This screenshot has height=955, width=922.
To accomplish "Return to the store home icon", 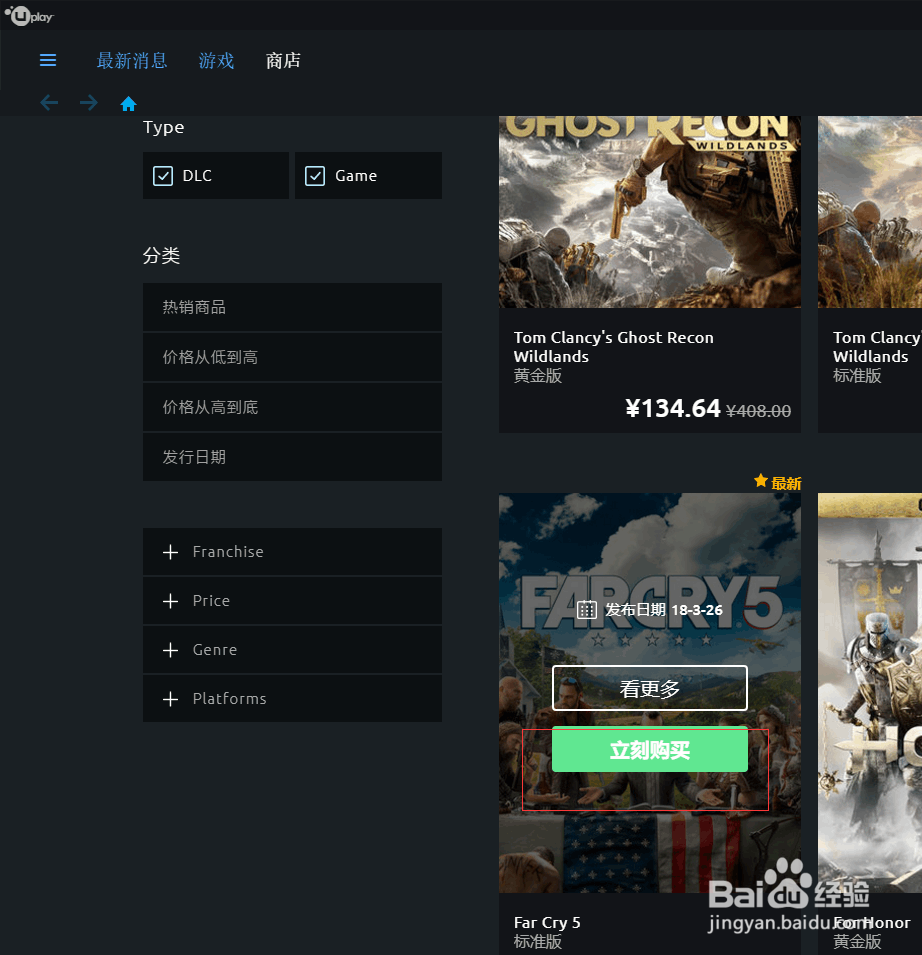I will pos(128,104).
